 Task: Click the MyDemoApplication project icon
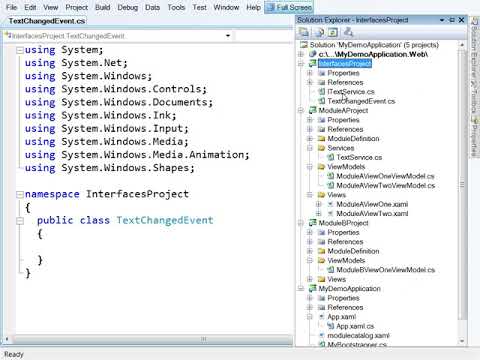[313, 288]
